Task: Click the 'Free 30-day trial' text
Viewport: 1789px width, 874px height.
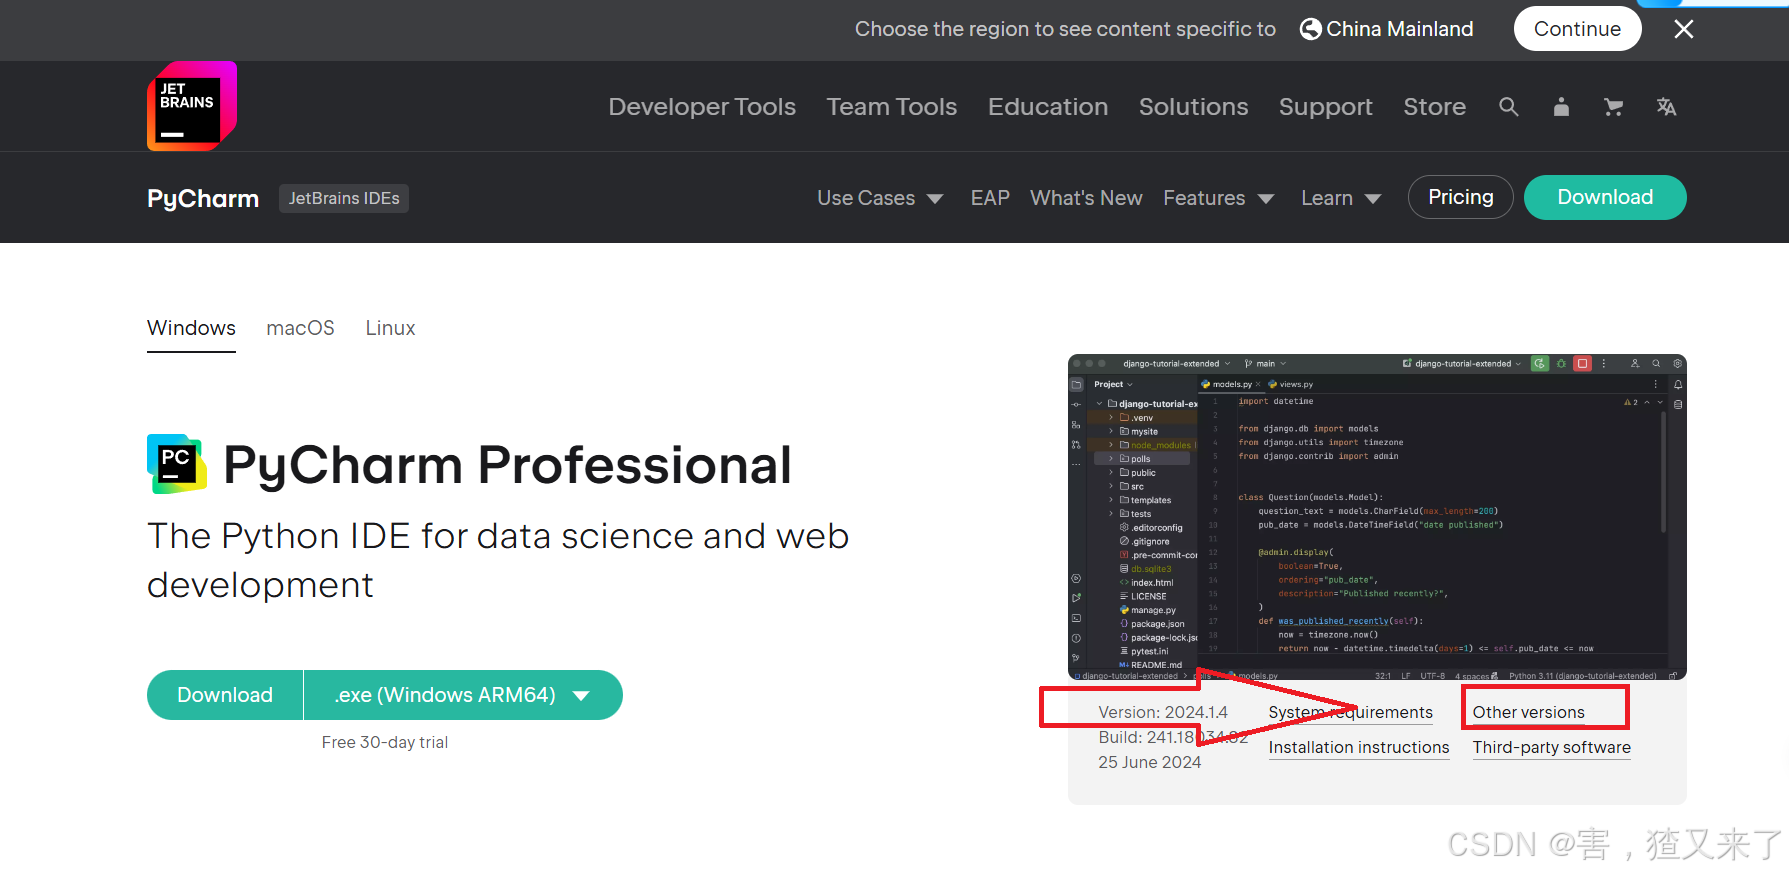Action: (385, 742)
